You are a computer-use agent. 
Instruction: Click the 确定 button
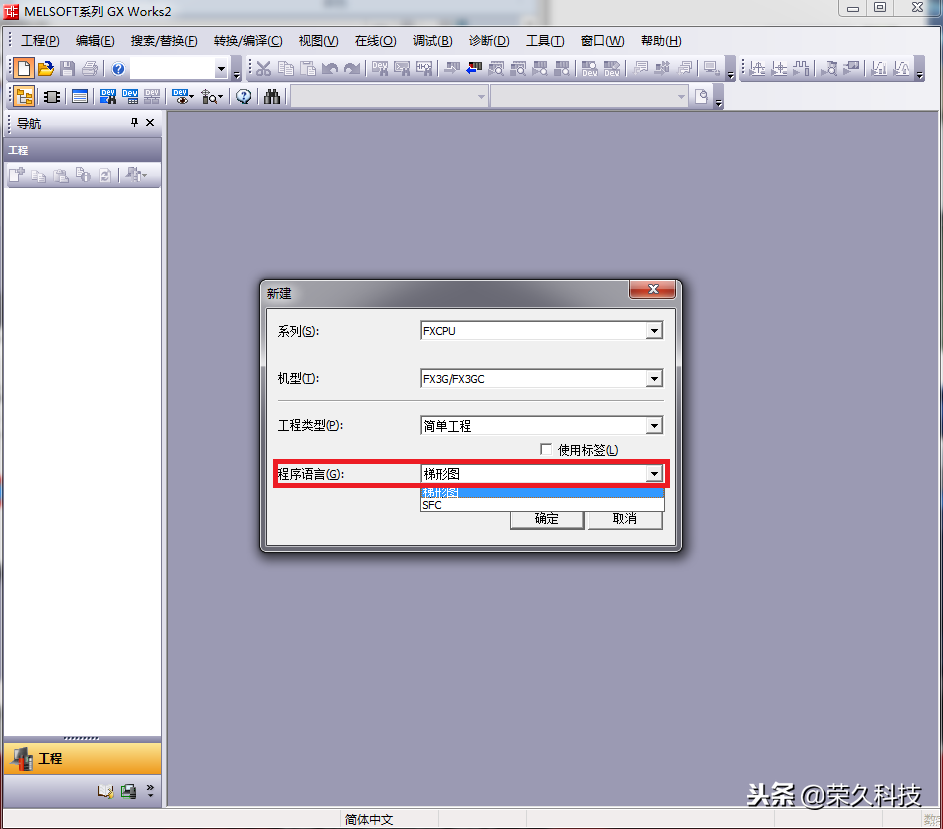[x=546, y=519]
